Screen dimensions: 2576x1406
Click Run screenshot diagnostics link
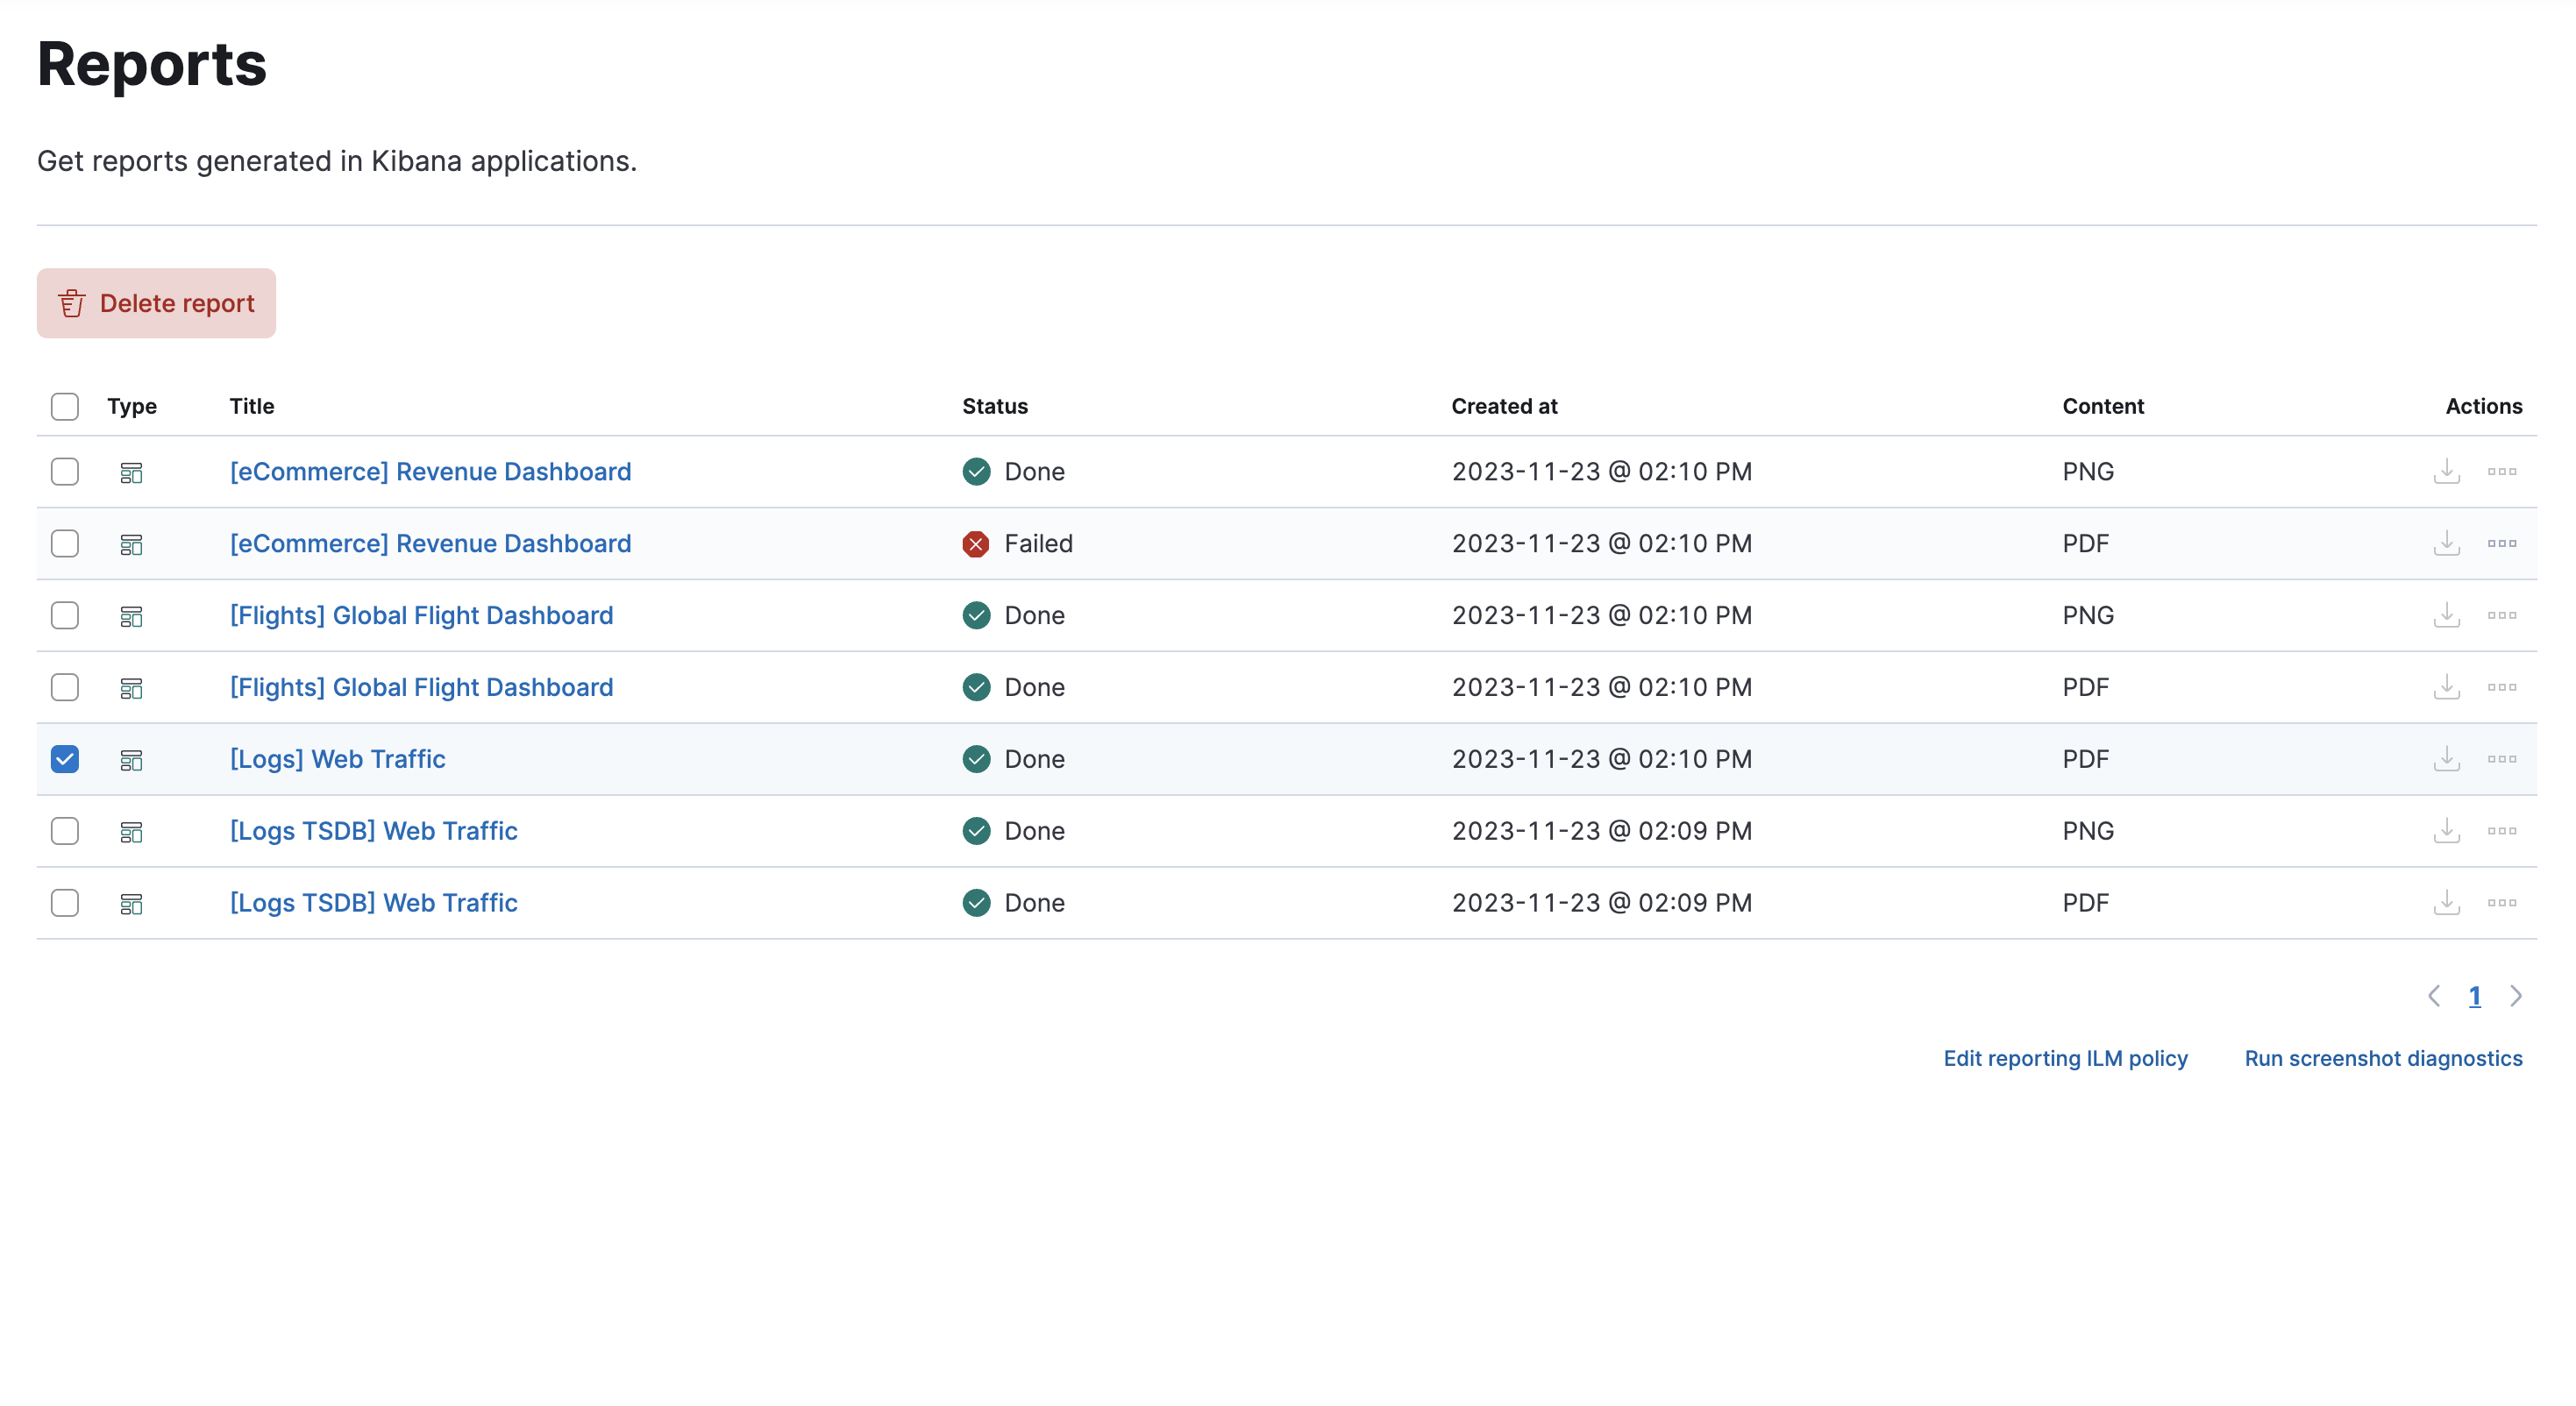tap(2383, 1058)
